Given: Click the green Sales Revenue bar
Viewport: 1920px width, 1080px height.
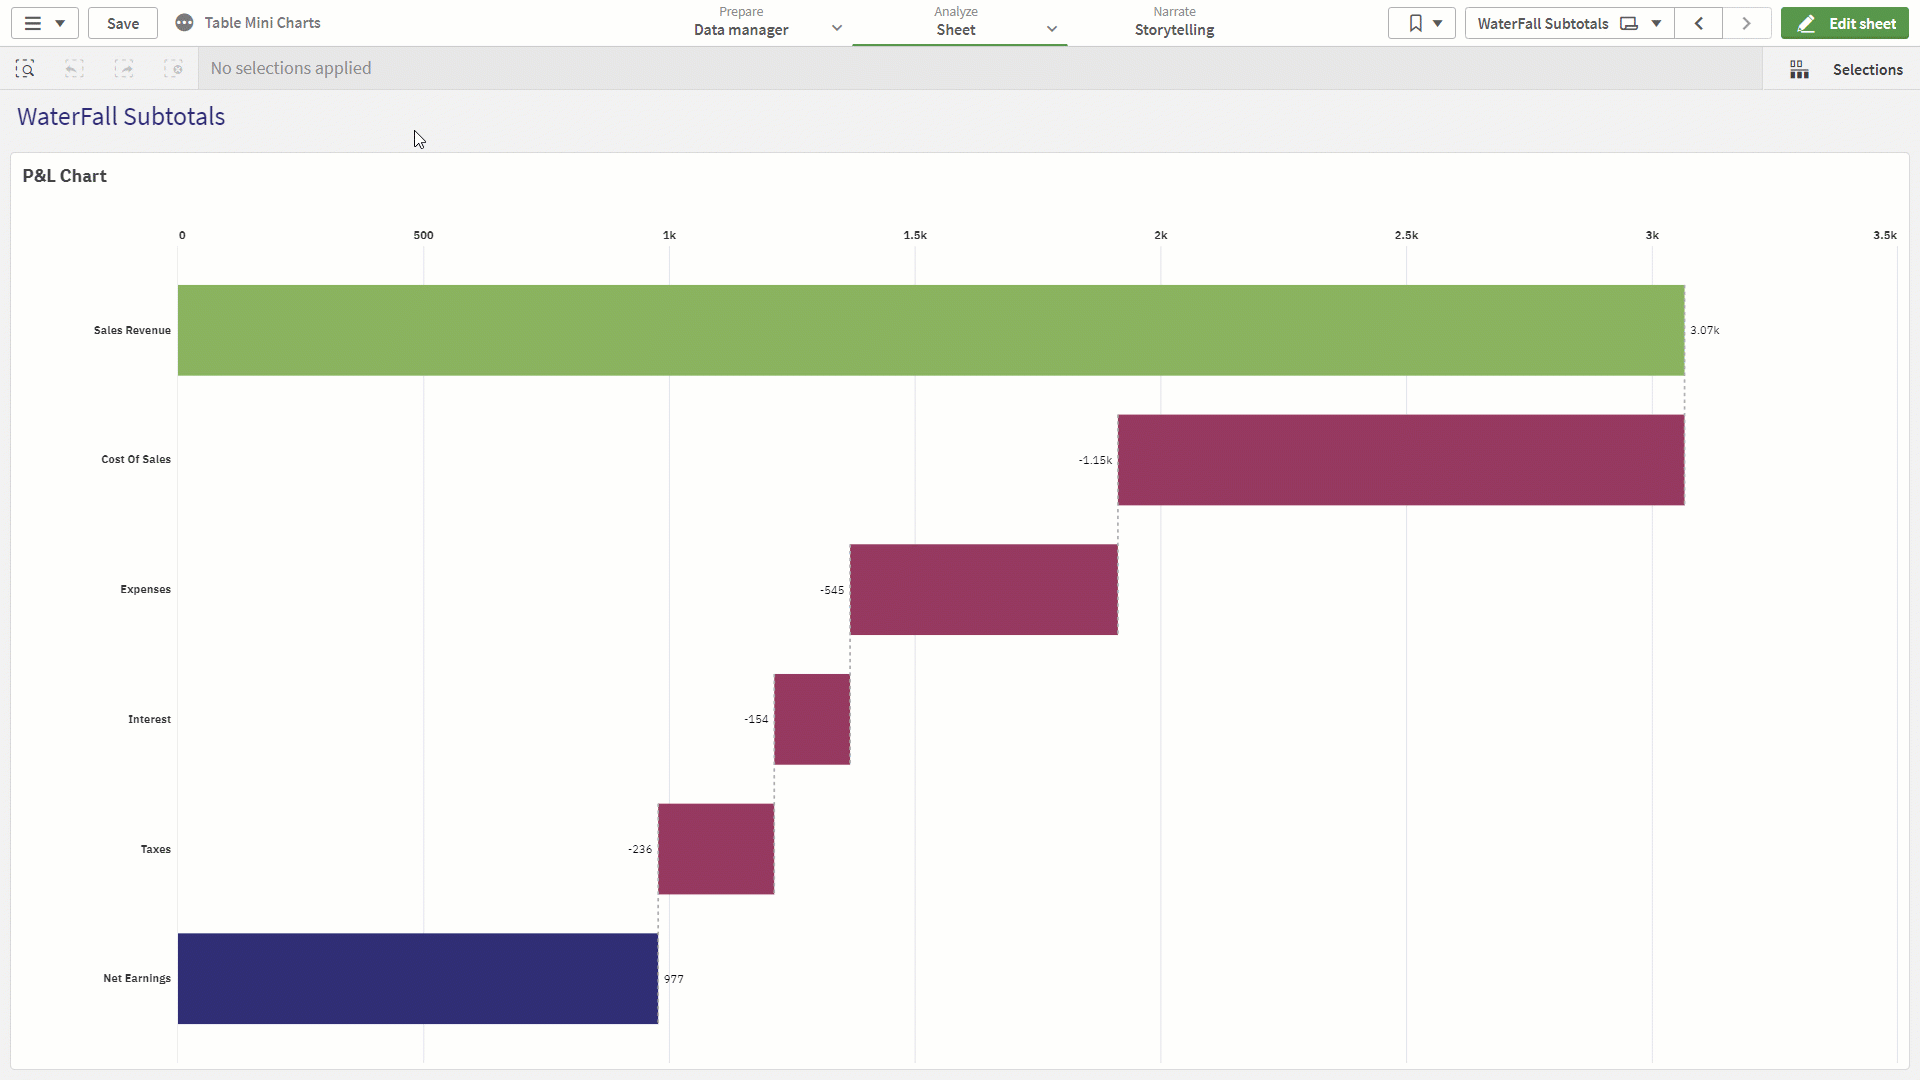Looking at the screenshot, I should tap(931, 330).
